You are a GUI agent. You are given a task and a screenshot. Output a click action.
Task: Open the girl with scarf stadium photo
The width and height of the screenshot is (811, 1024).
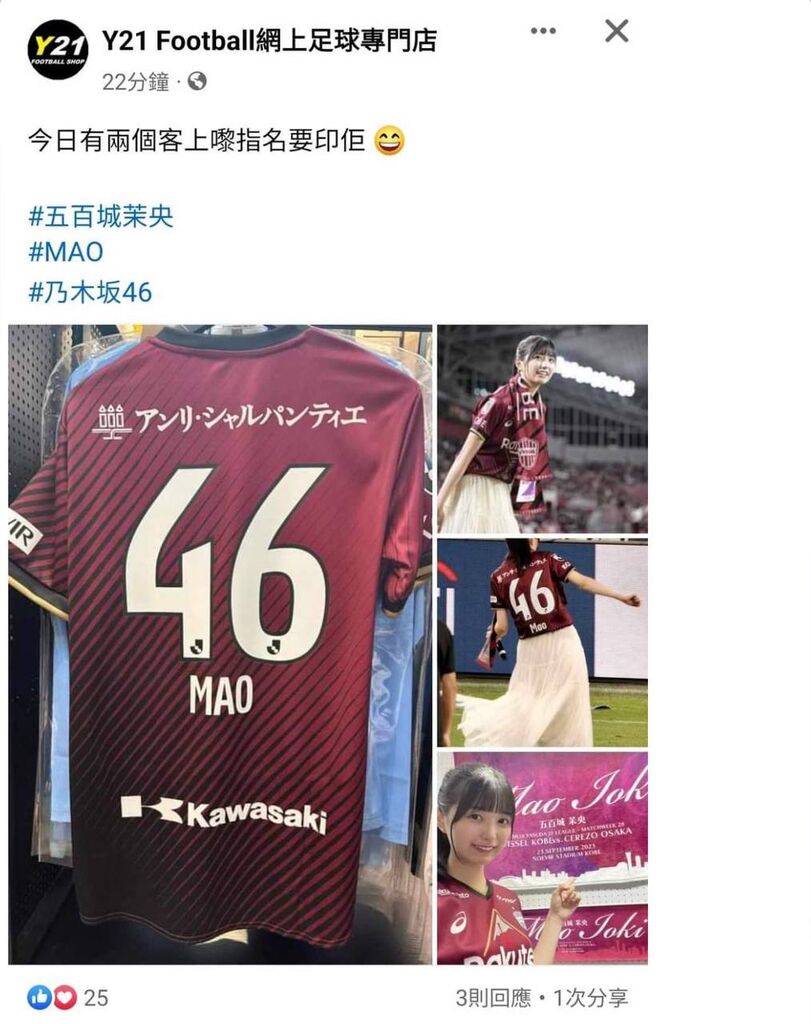click(x=543, y=429)
